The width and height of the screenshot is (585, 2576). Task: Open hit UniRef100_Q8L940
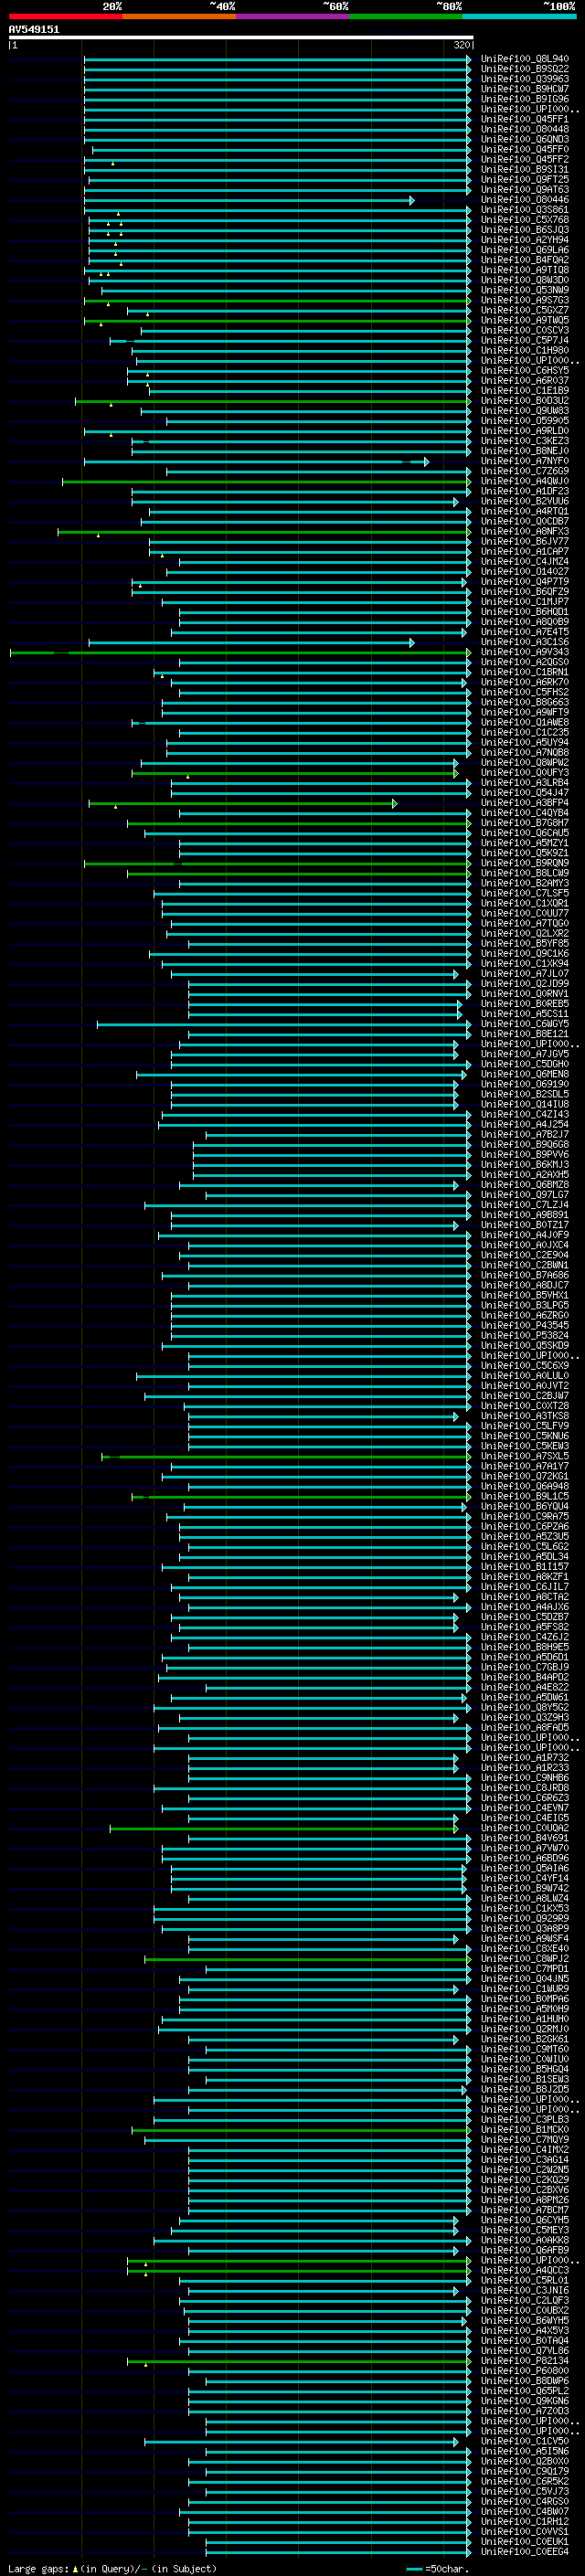pyautogui.click(x=525, y=59)
